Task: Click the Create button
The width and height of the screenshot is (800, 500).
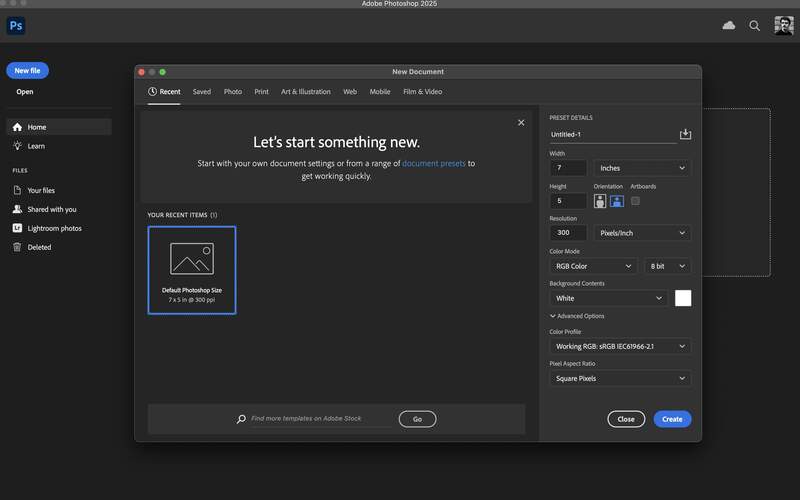Action: tap(672, 419)
